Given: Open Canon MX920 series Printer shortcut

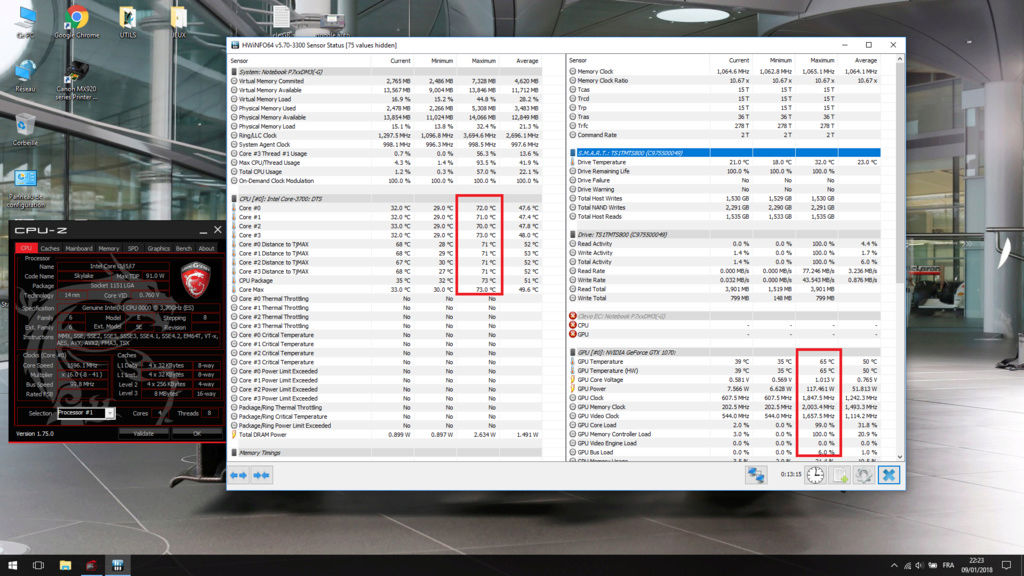Looking at the screenshot, I should coord(76,80).
